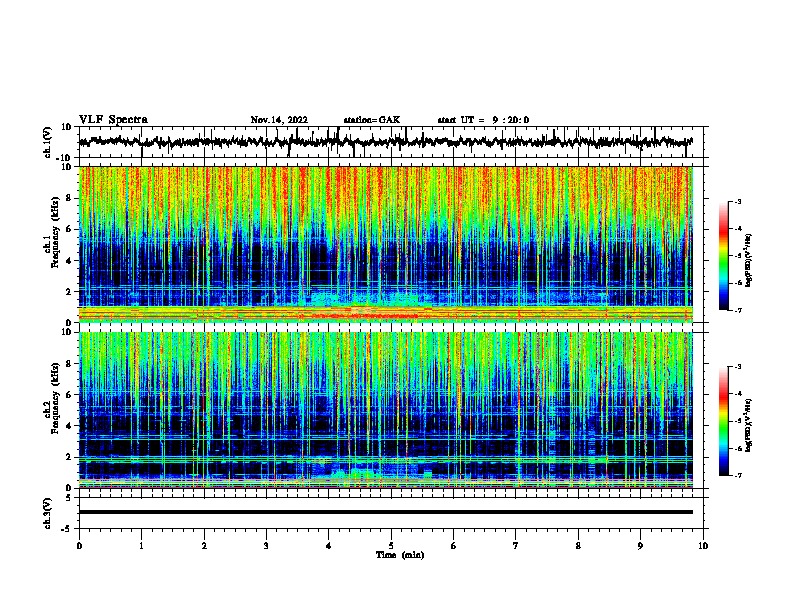
Task: Click time axis tick label "6"
Action: click(x=454, y=546)
